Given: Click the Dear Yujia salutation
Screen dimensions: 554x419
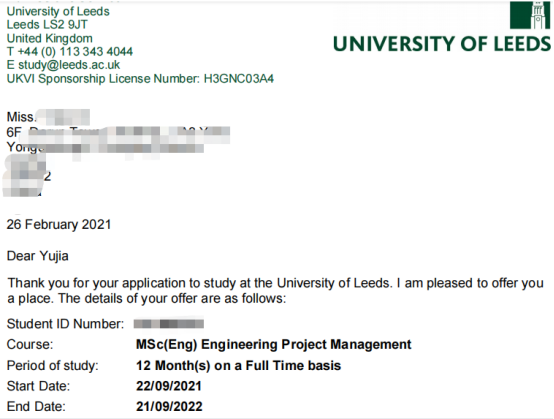Looking at the screenshot, I should click(x=37, y=256).
